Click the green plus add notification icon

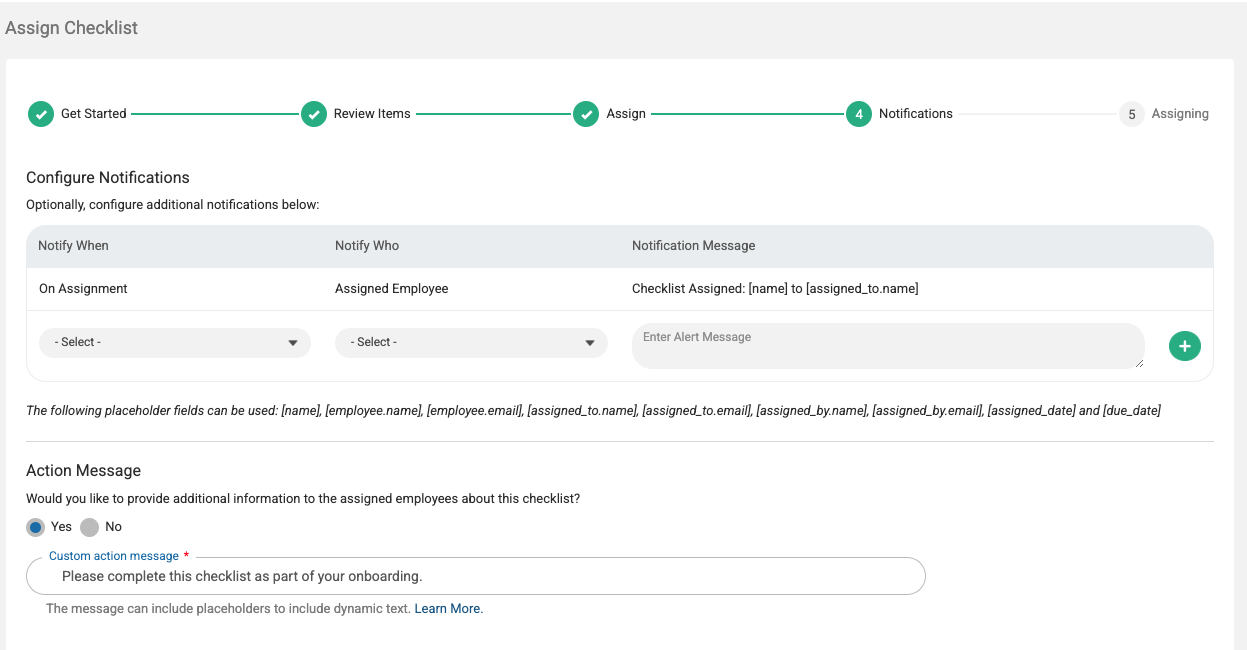(1185, 346)
